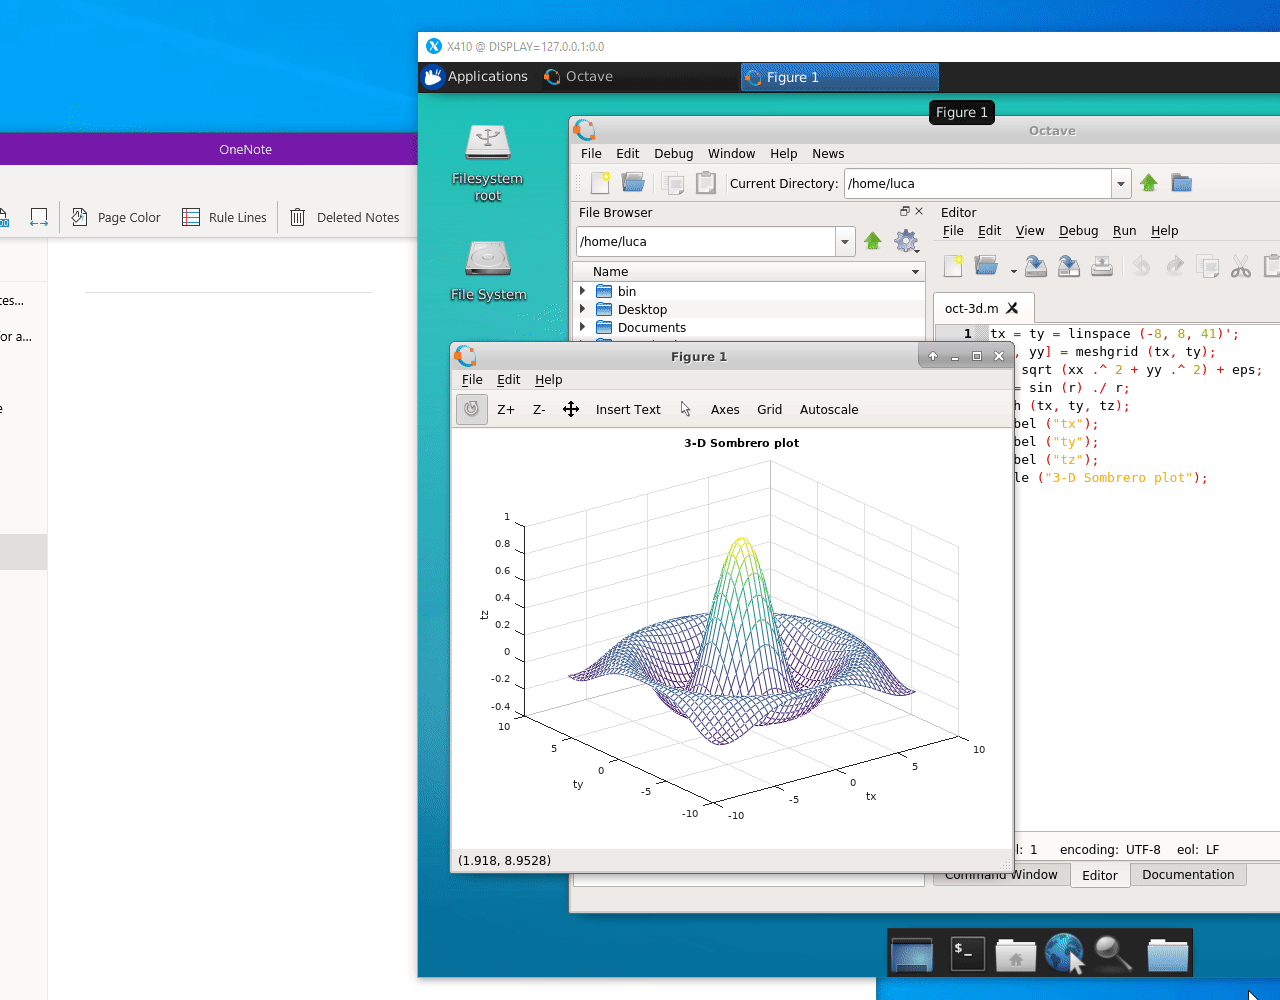Go up one directory in File Browser
Image resolution: width=1280 pixels, height=1000 pixels.
pyautogui.click(x=873, y=241)
